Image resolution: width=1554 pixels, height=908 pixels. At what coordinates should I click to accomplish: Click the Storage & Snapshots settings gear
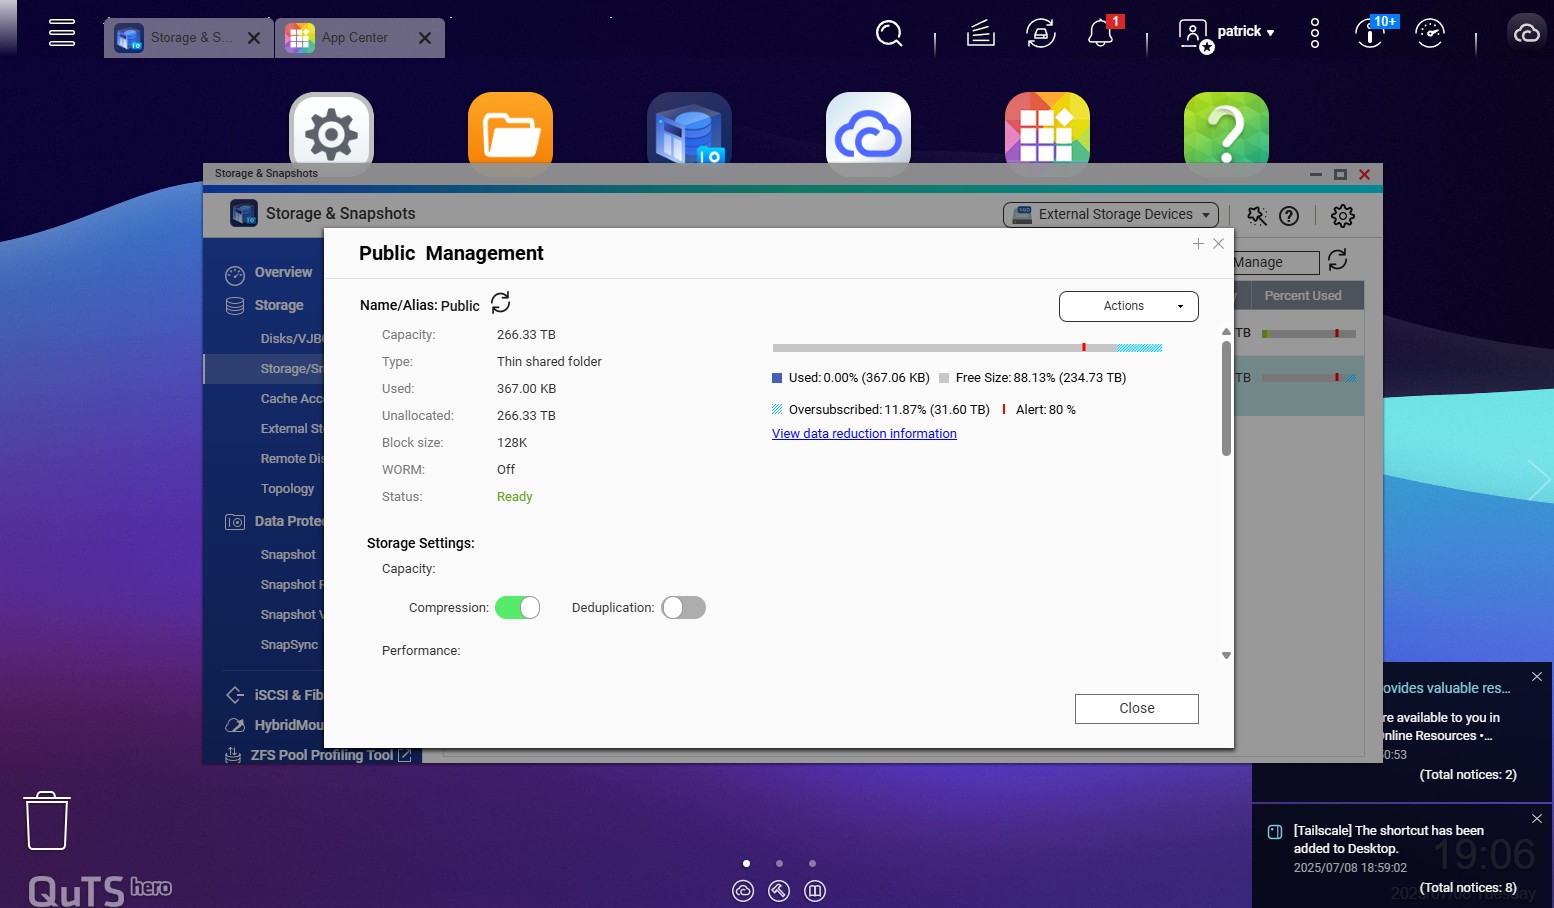click(1342, 216)
